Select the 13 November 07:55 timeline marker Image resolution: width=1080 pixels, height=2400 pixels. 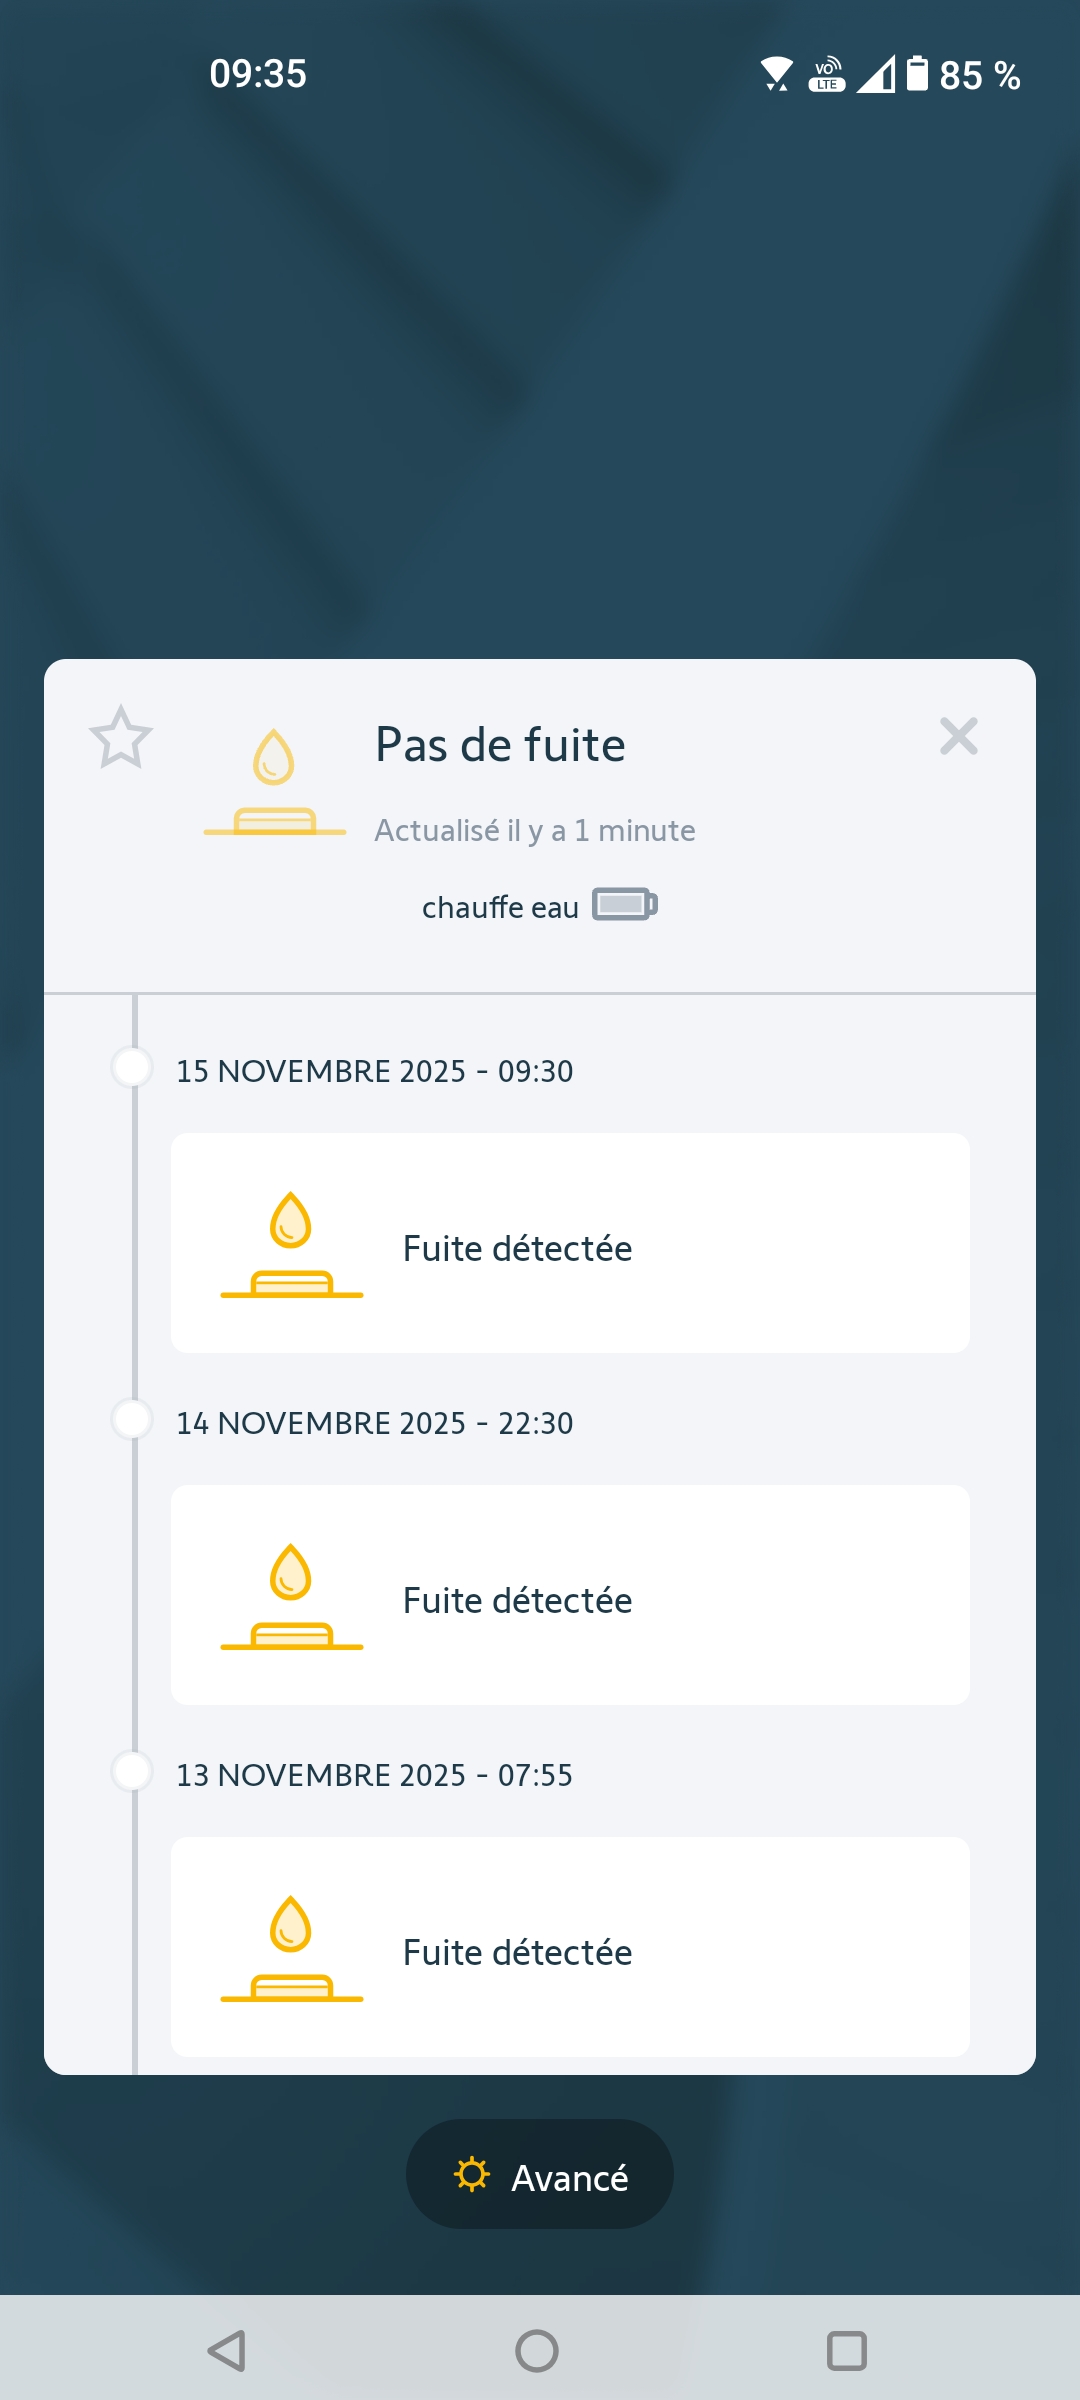132,1771
